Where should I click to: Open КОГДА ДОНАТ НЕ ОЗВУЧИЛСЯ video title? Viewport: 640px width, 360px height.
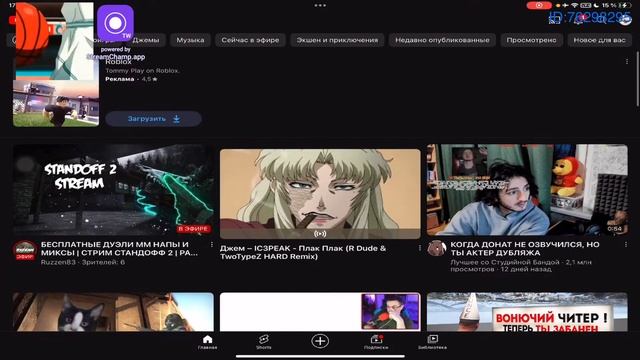coord(525,248)
